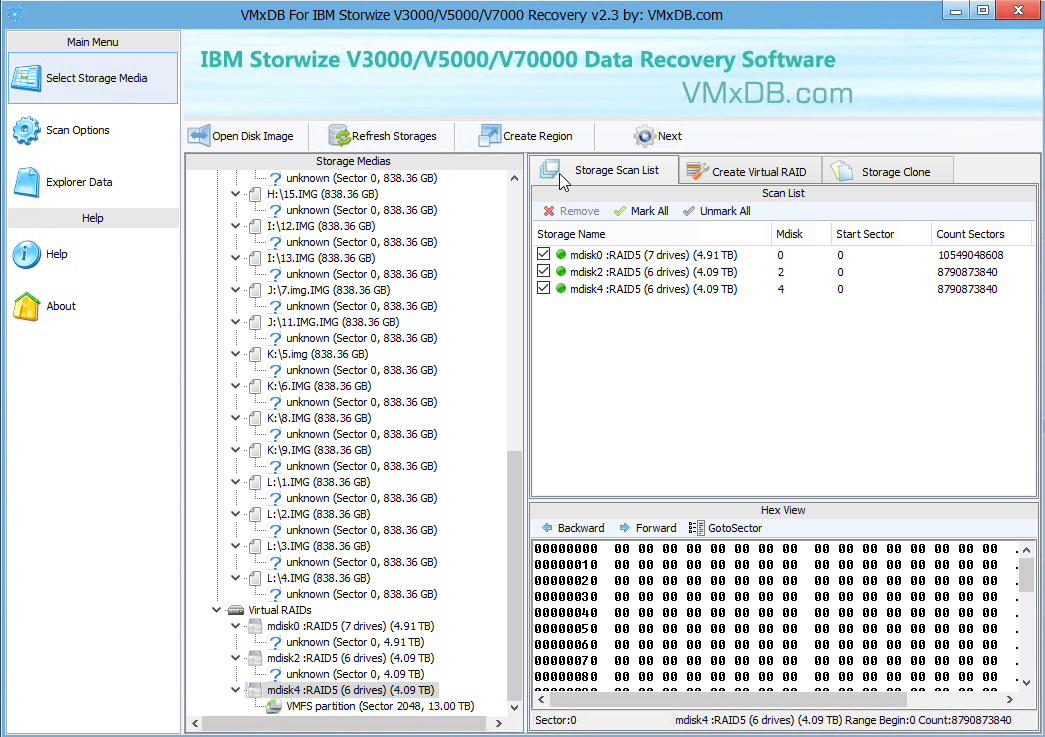This screenshot has height=737, width=1045.
Task: Click file icon next to H:\15.IMG
Action: (255, 195)
